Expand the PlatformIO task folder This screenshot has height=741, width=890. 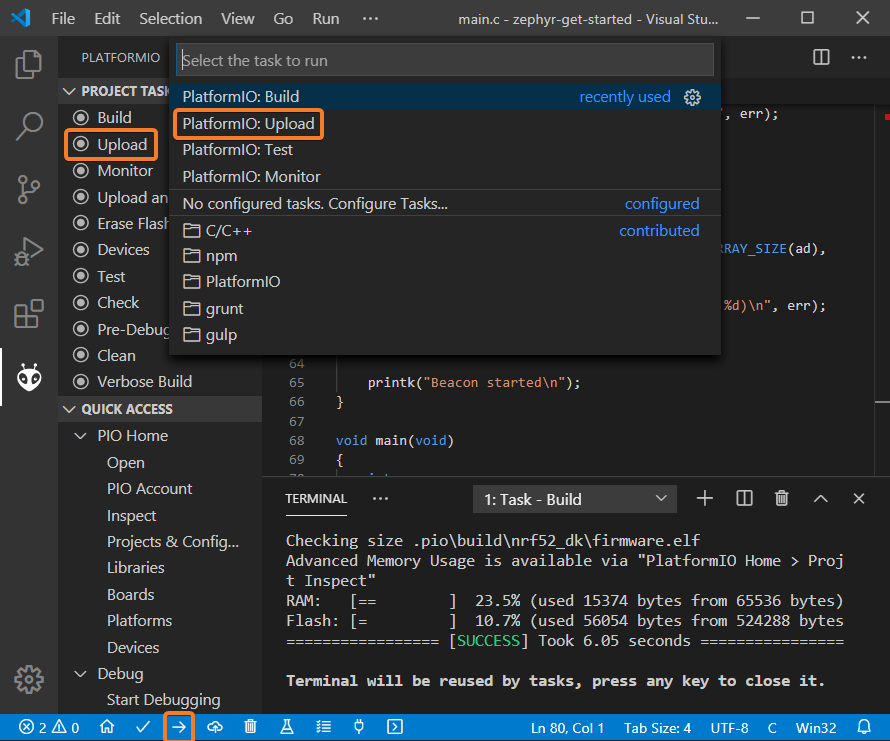445,282
